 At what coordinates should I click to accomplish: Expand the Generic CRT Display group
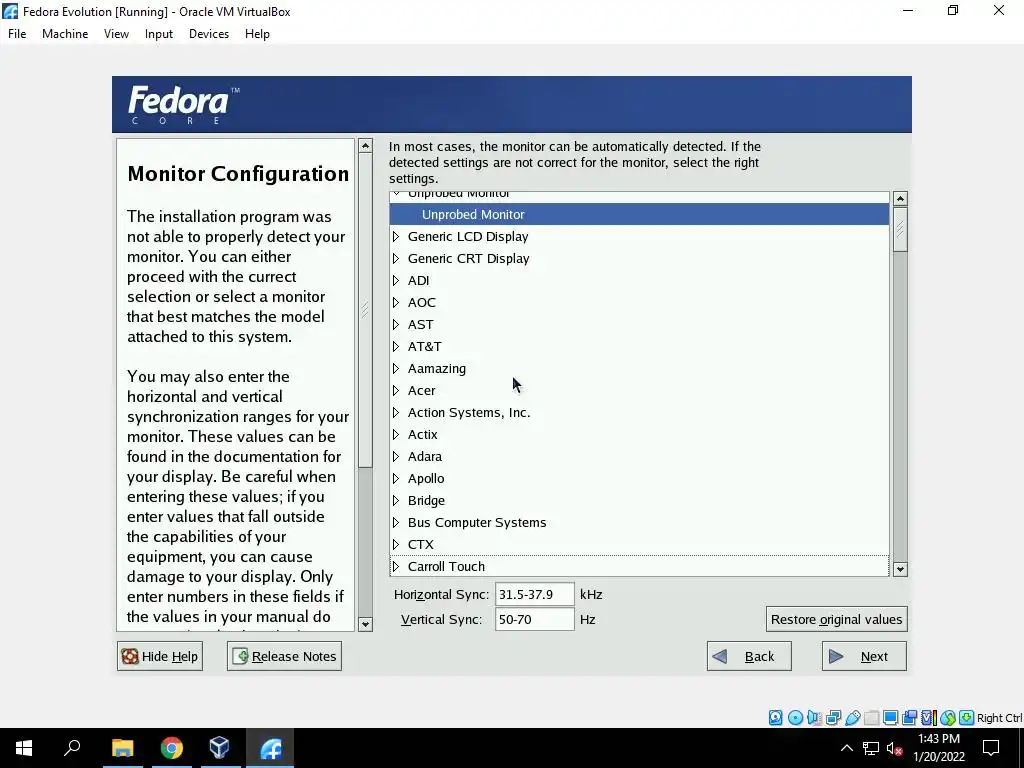(x=396, y=259)
